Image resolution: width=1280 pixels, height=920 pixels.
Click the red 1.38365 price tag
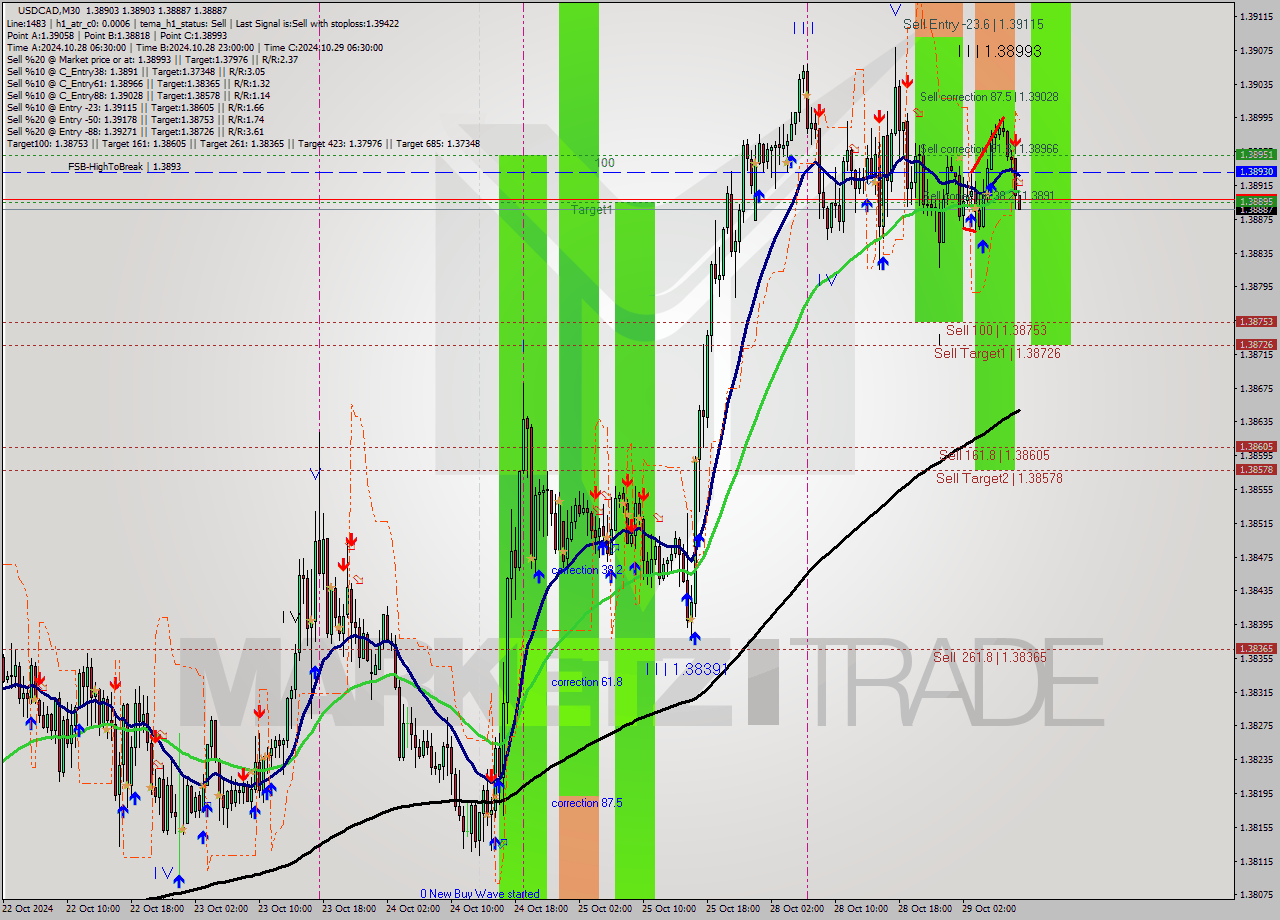tap(1256, 649)
